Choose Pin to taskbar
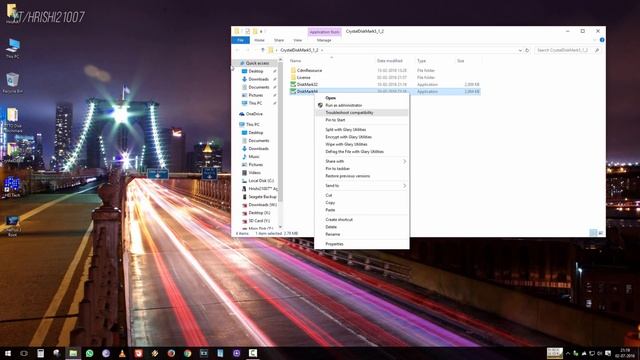Screen dimensions: 640x360 click(x=338, y=169)
